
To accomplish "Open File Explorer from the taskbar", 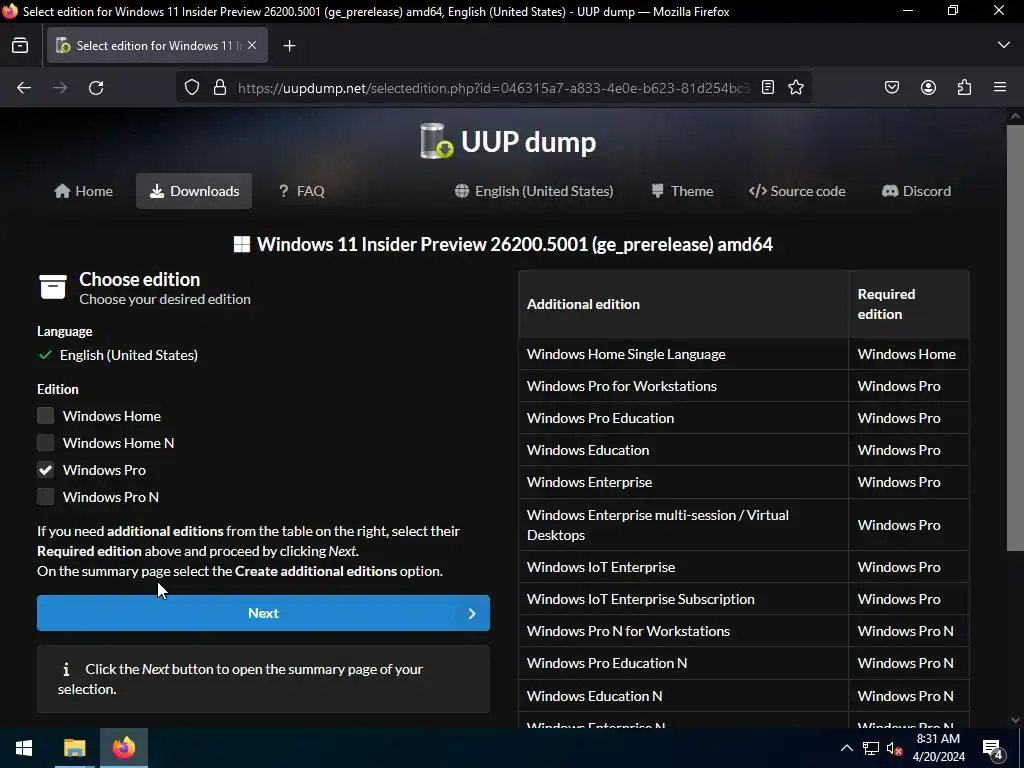I will click(x=74, y=748).
